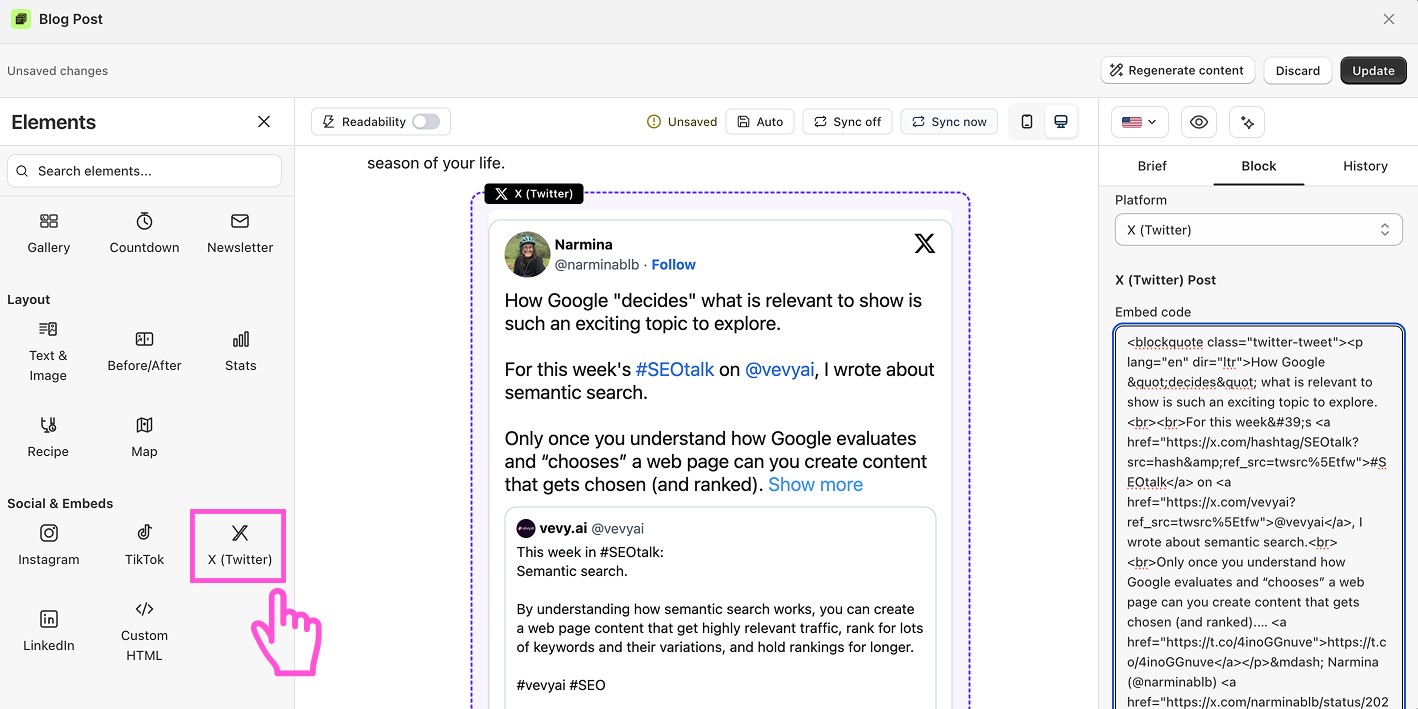The width and height of the screenshot is (1418, 709).
Task: Click inside the Embed code textarea
Action: pyautogui.click(x=1258, y=516)
